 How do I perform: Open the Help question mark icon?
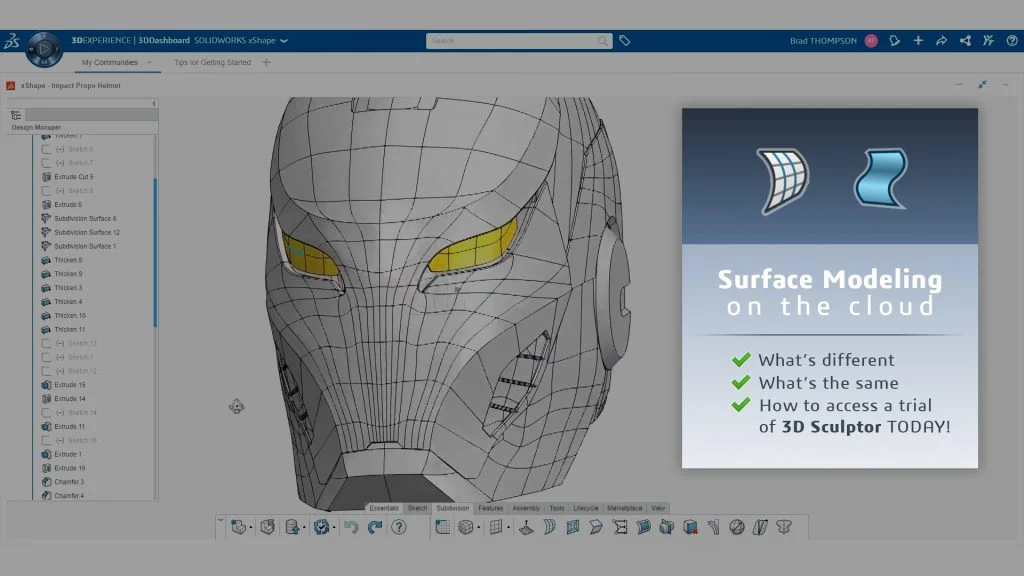(1011, 41)
